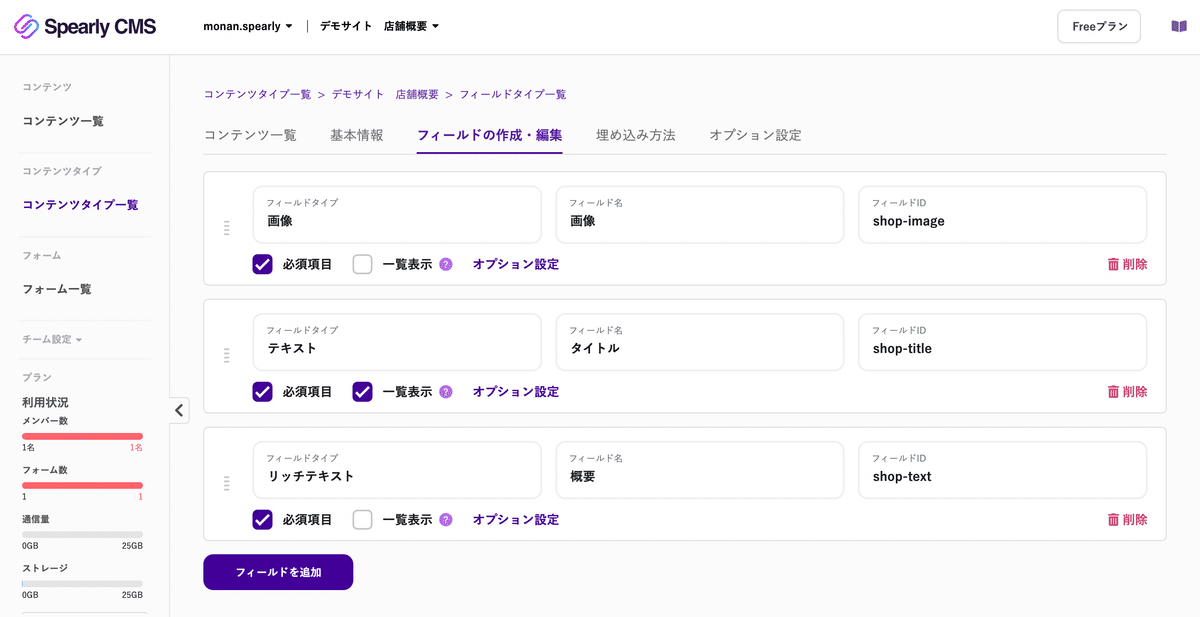Click the shop-image フィールドID input
1200x617 pixels.
click(x=1002, y=214)
